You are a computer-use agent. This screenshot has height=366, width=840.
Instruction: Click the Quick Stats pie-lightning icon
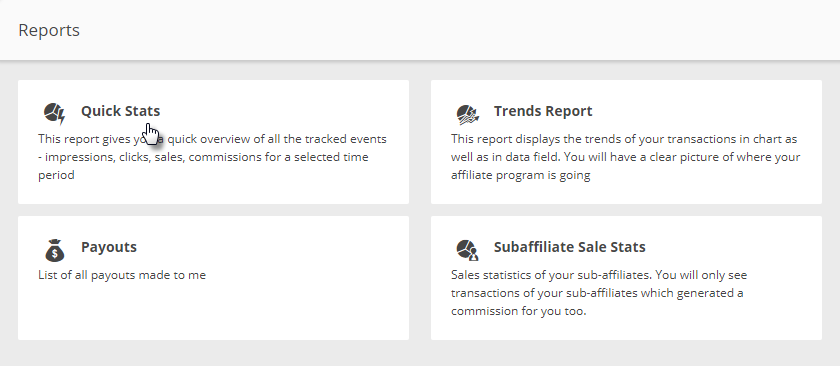coord(54,113)
